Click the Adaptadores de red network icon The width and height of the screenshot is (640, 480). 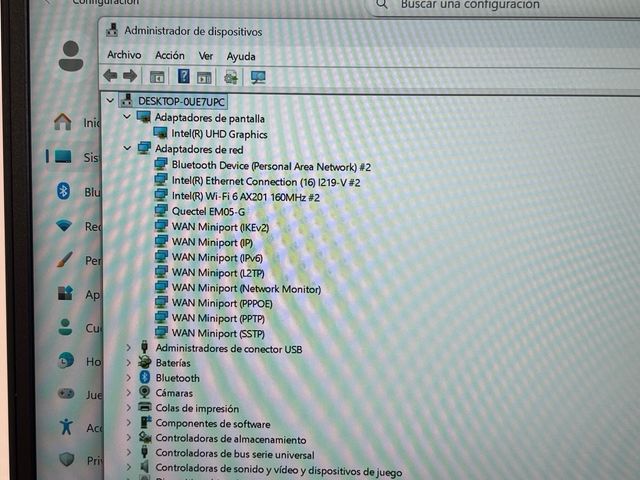[144, 148]
